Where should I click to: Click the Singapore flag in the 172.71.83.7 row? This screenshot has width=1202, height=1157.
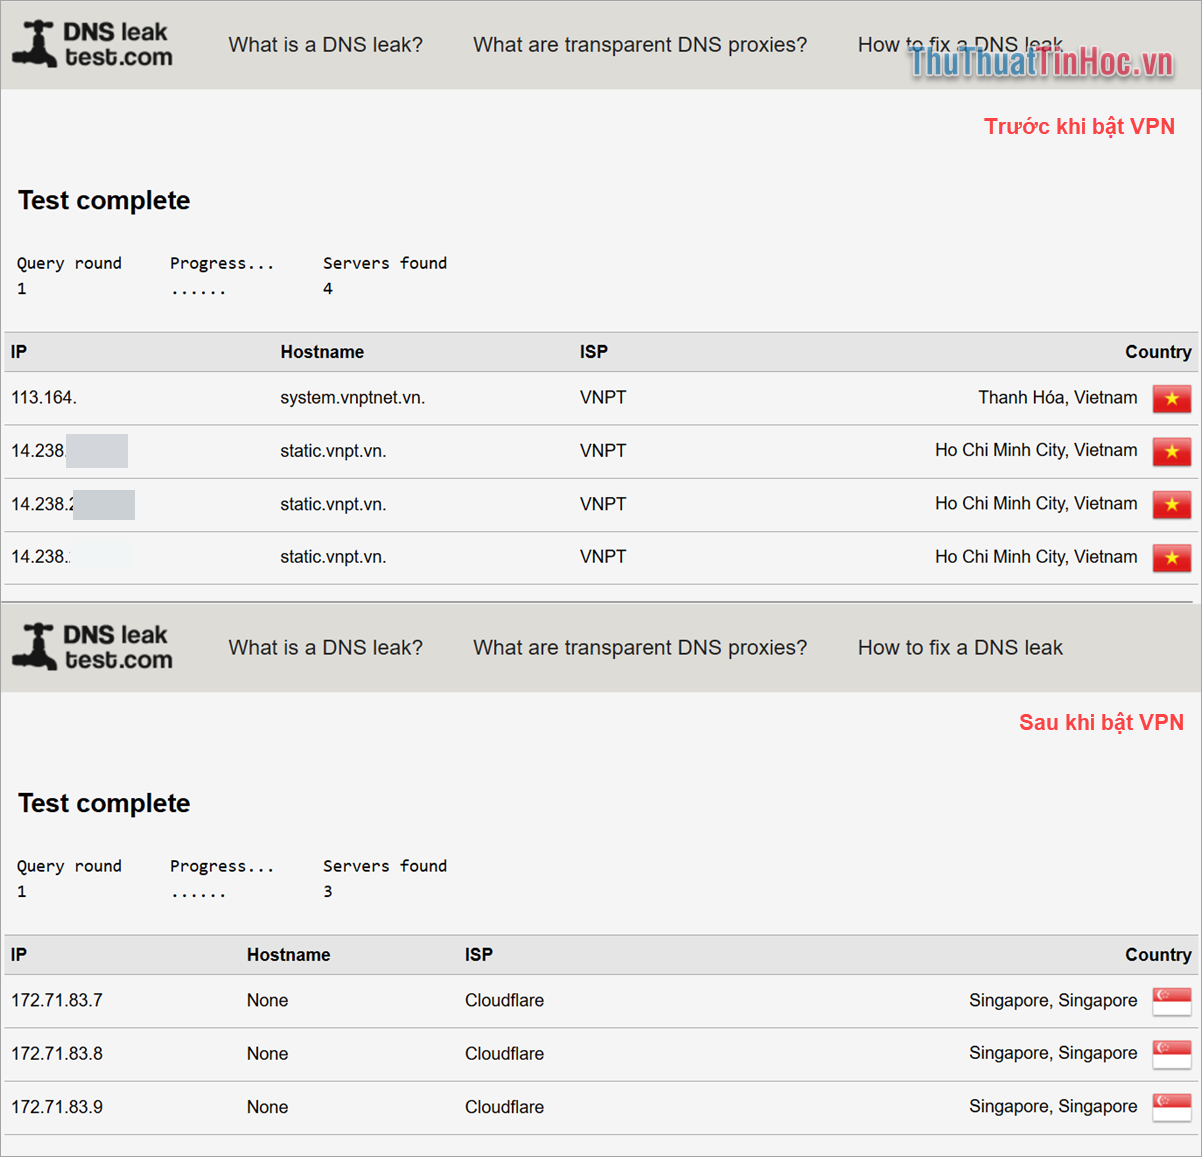[1171, 1001]
